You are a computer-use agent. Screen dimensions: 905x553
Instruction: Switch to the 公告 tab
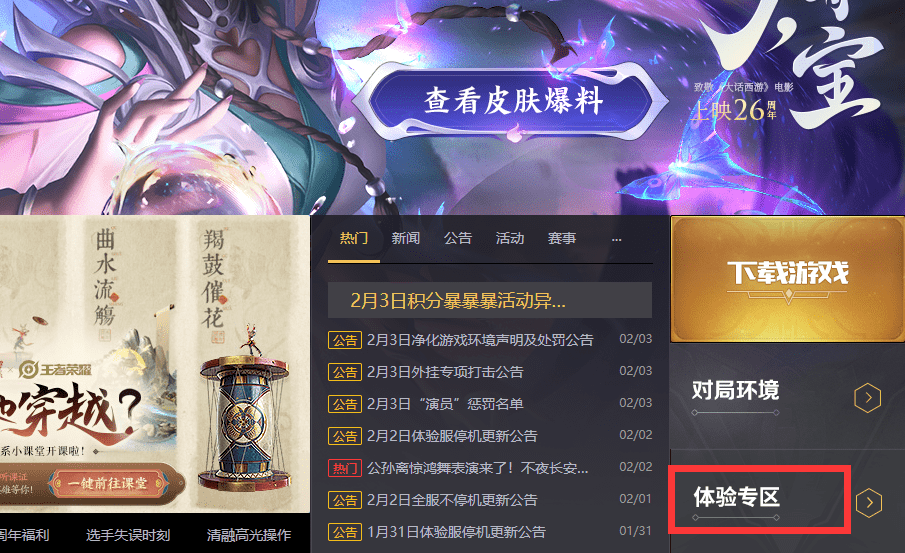tap(458, 238)
